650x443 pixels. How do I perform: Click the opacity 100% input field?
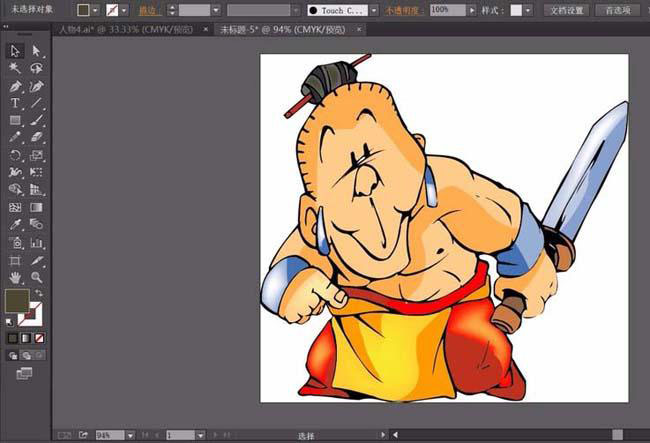[x=447, y=10]
